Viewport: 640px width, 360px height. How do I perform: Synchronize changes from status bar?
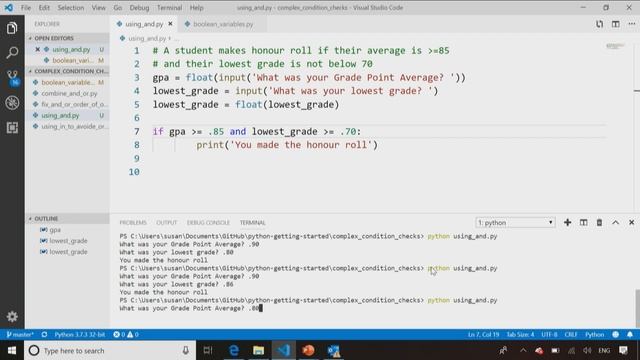(44, 335)
